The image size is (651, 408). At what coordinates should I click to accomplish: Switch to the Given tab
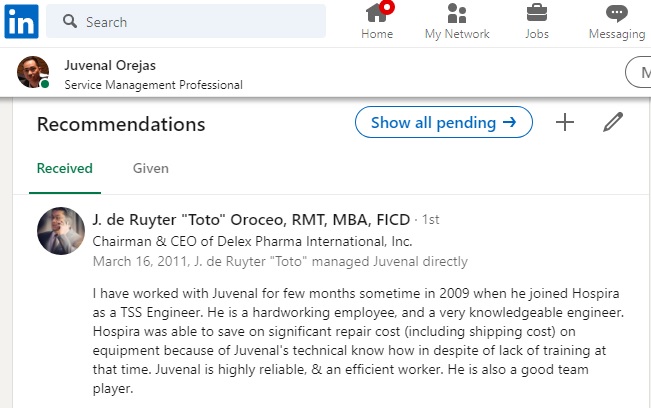click(151, 168)
